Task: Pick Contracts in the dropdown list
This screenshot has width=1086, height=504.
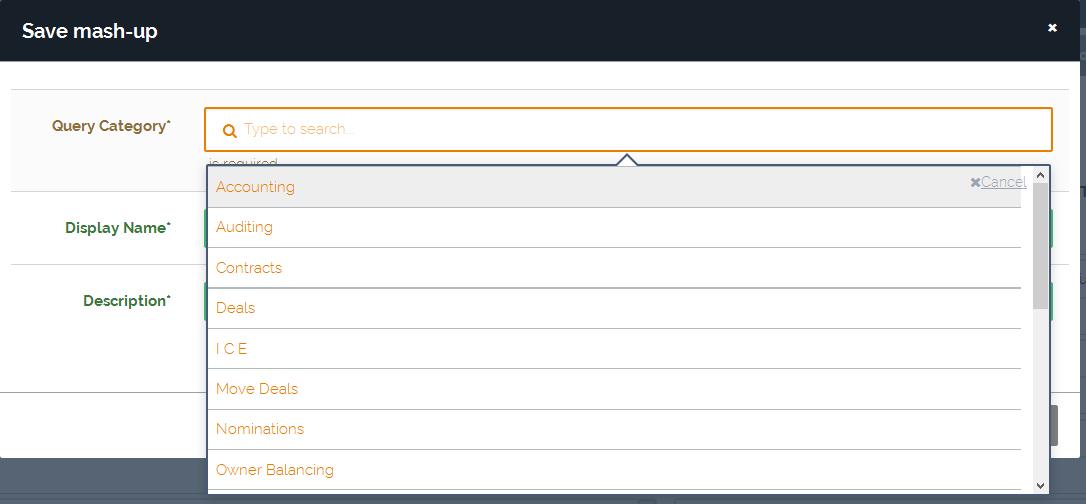Action: pos(249,268)
